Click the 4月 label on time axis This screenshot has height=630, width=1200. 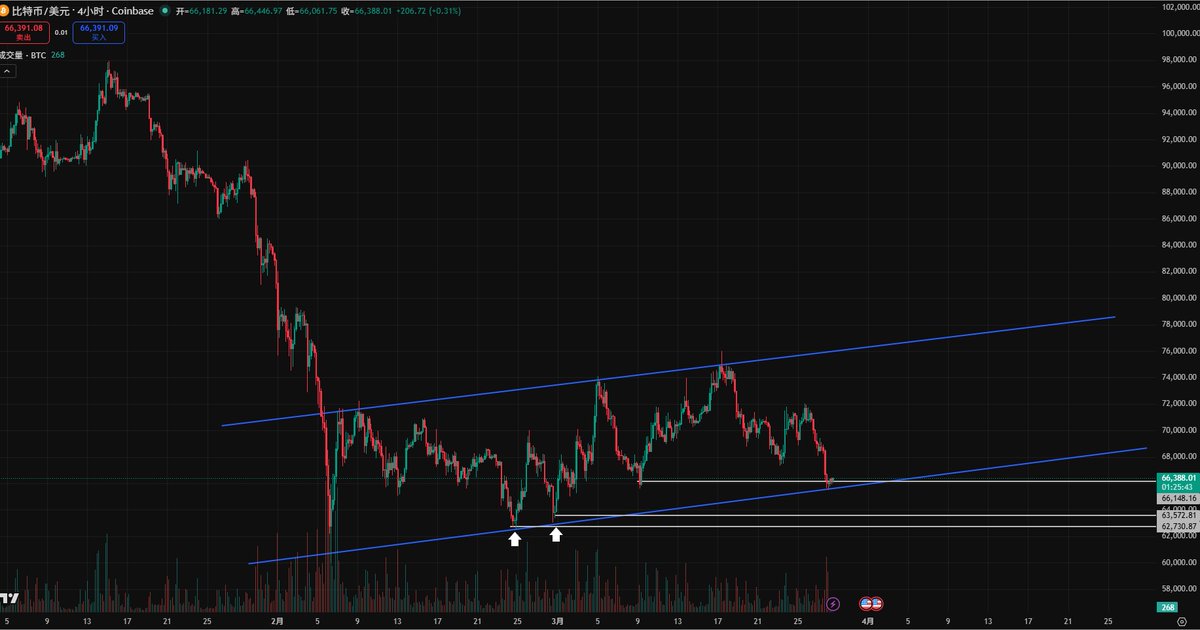point(868,621)
